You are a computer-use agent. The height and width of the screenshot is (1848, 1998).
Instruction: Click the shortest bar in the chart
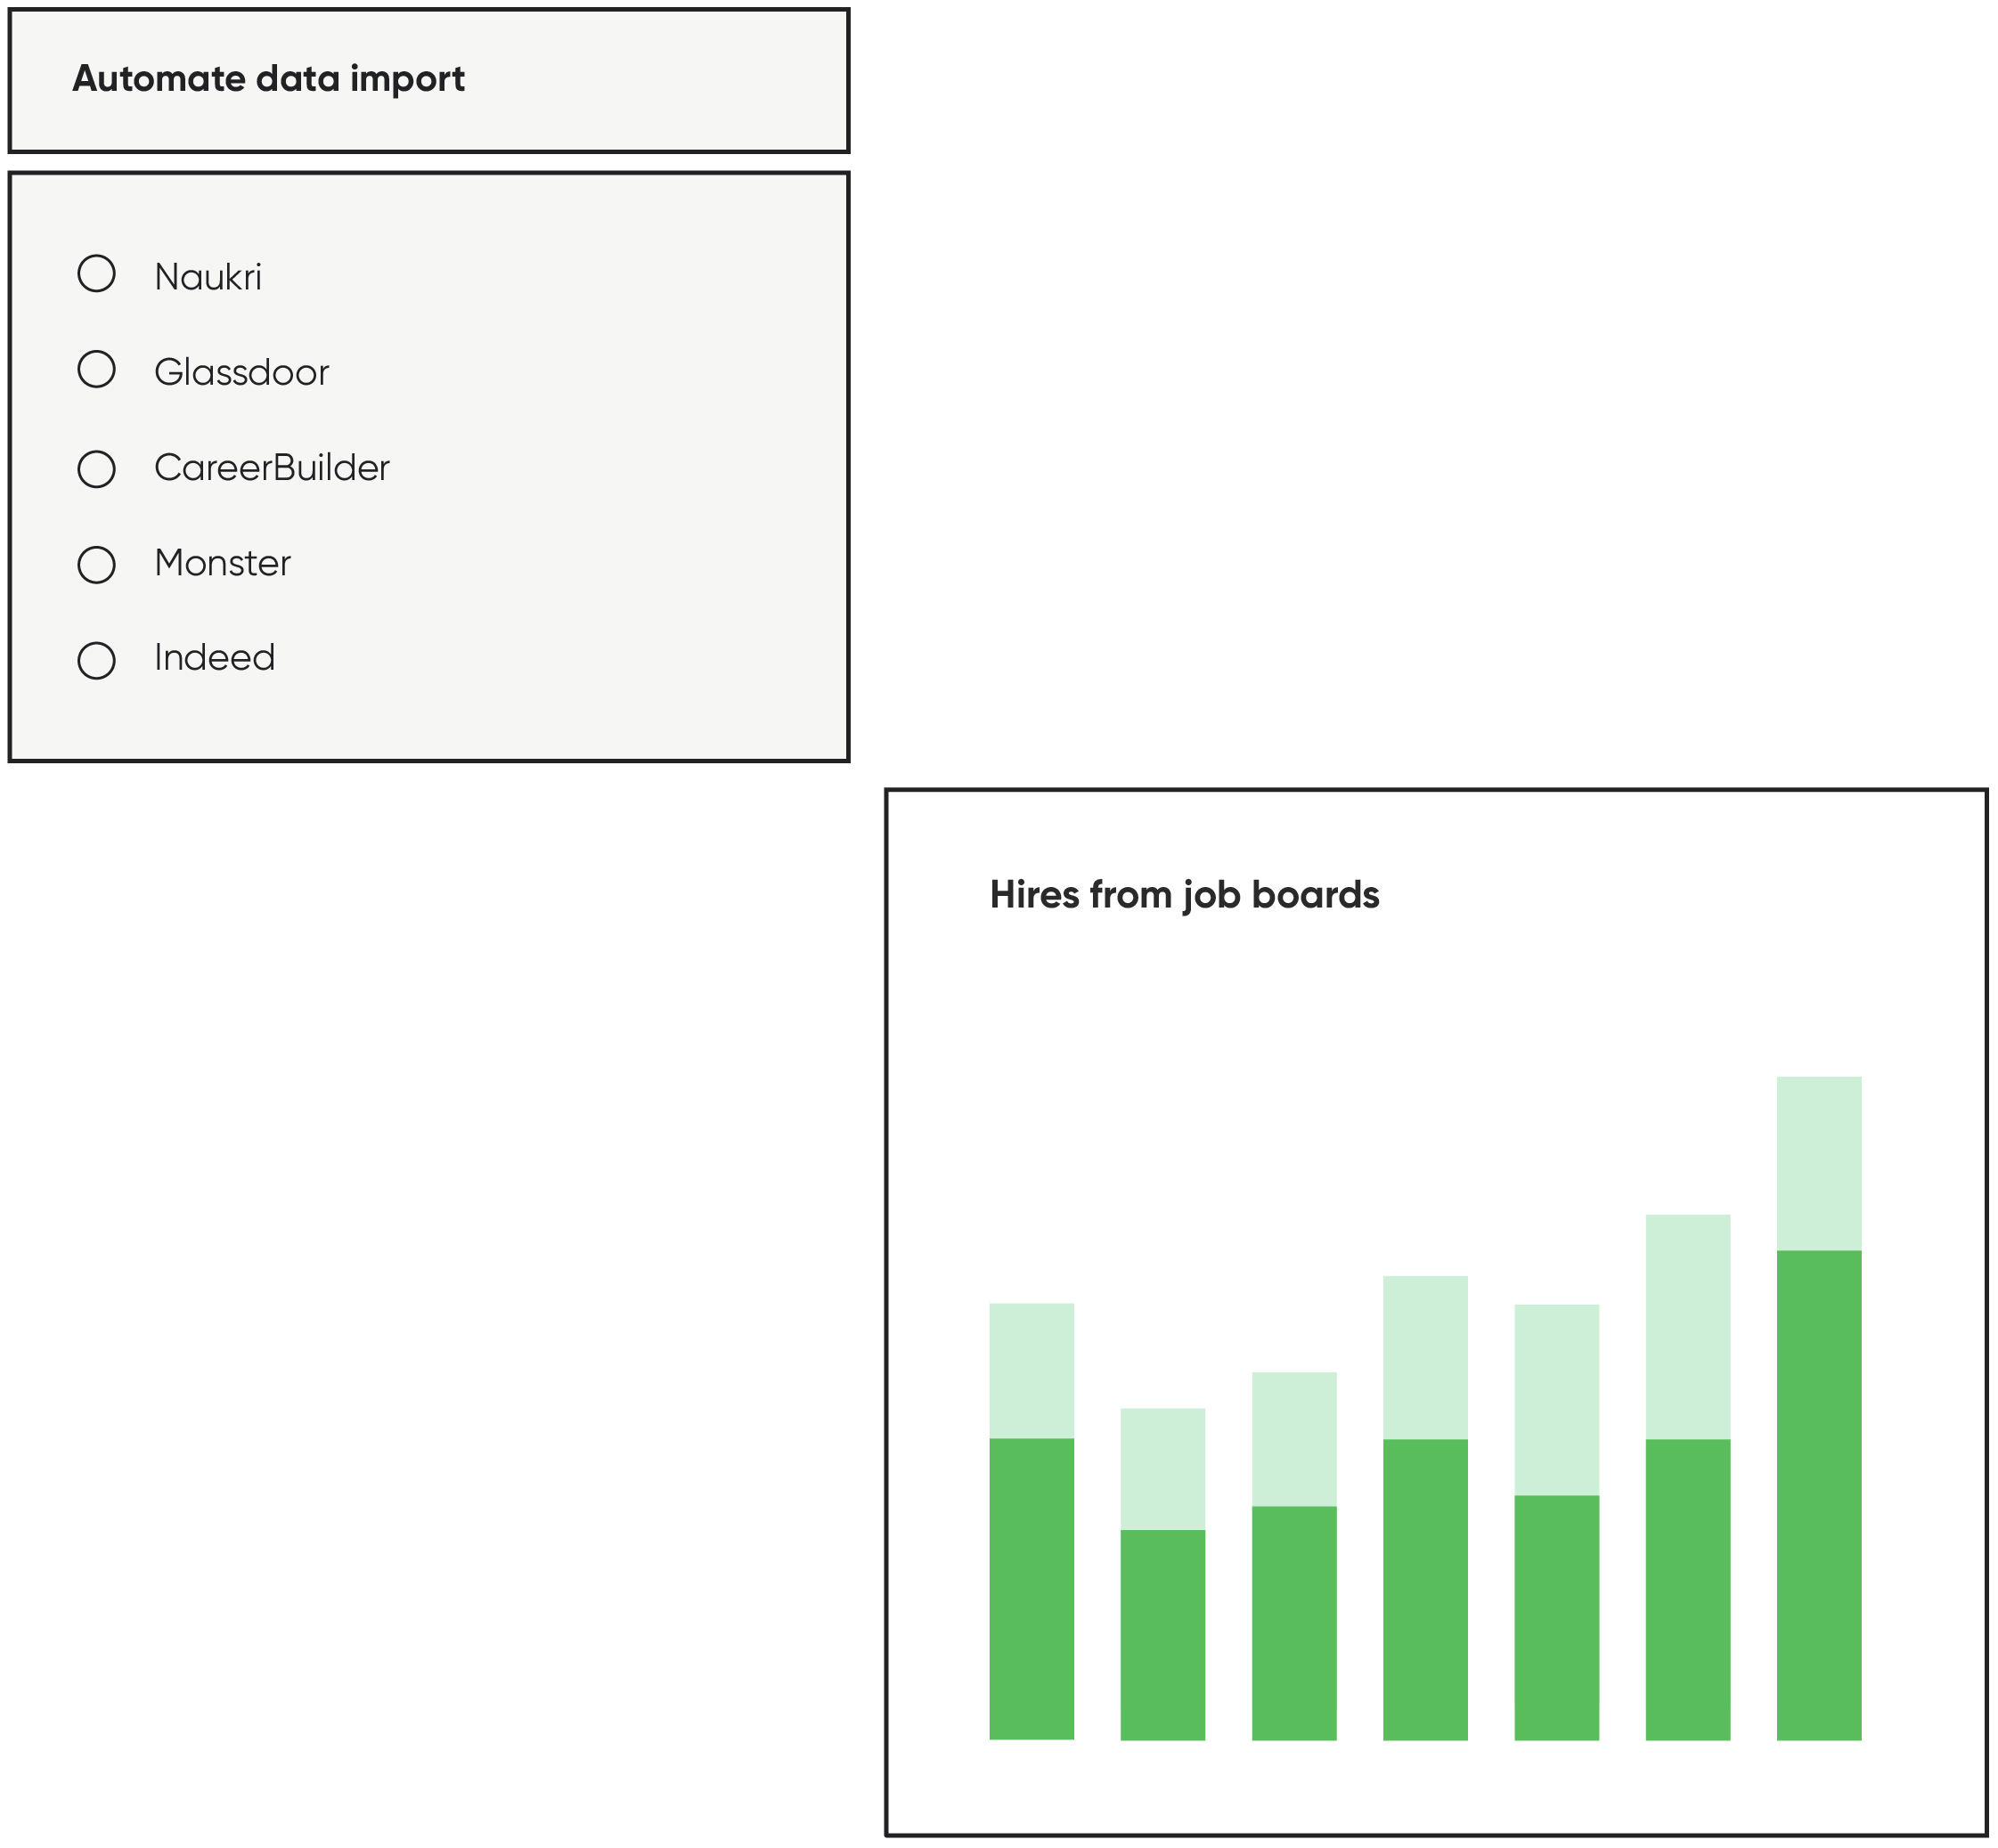(1162, 1574)
